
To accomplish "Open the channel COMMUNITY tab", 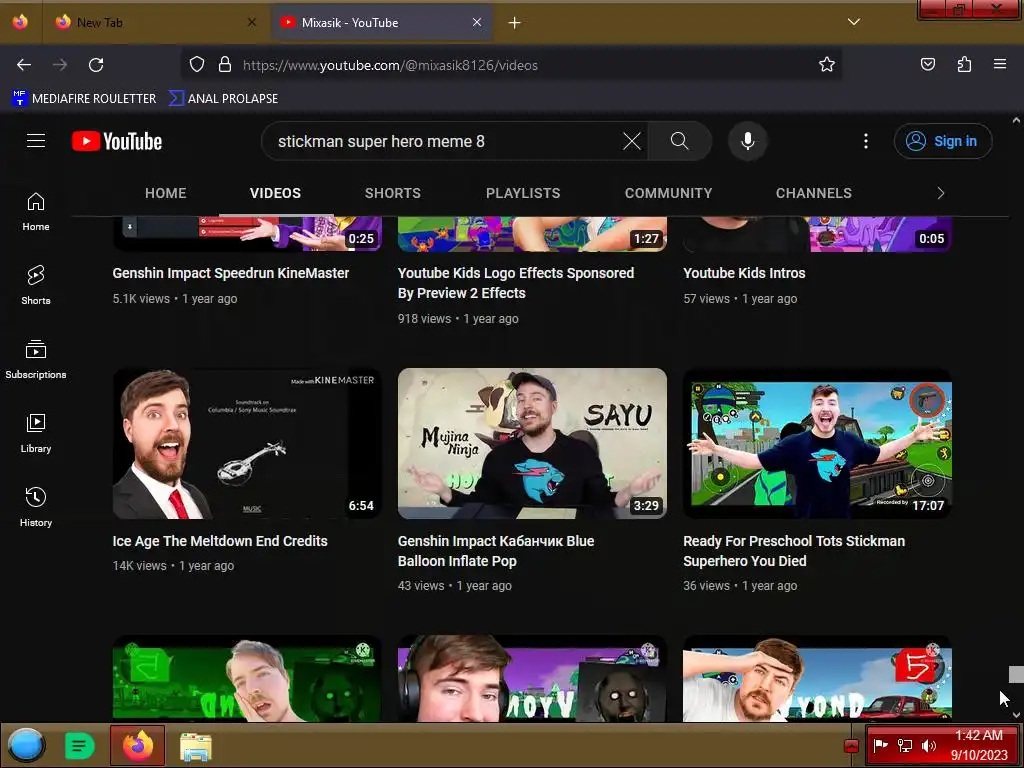I will [668, 193].
